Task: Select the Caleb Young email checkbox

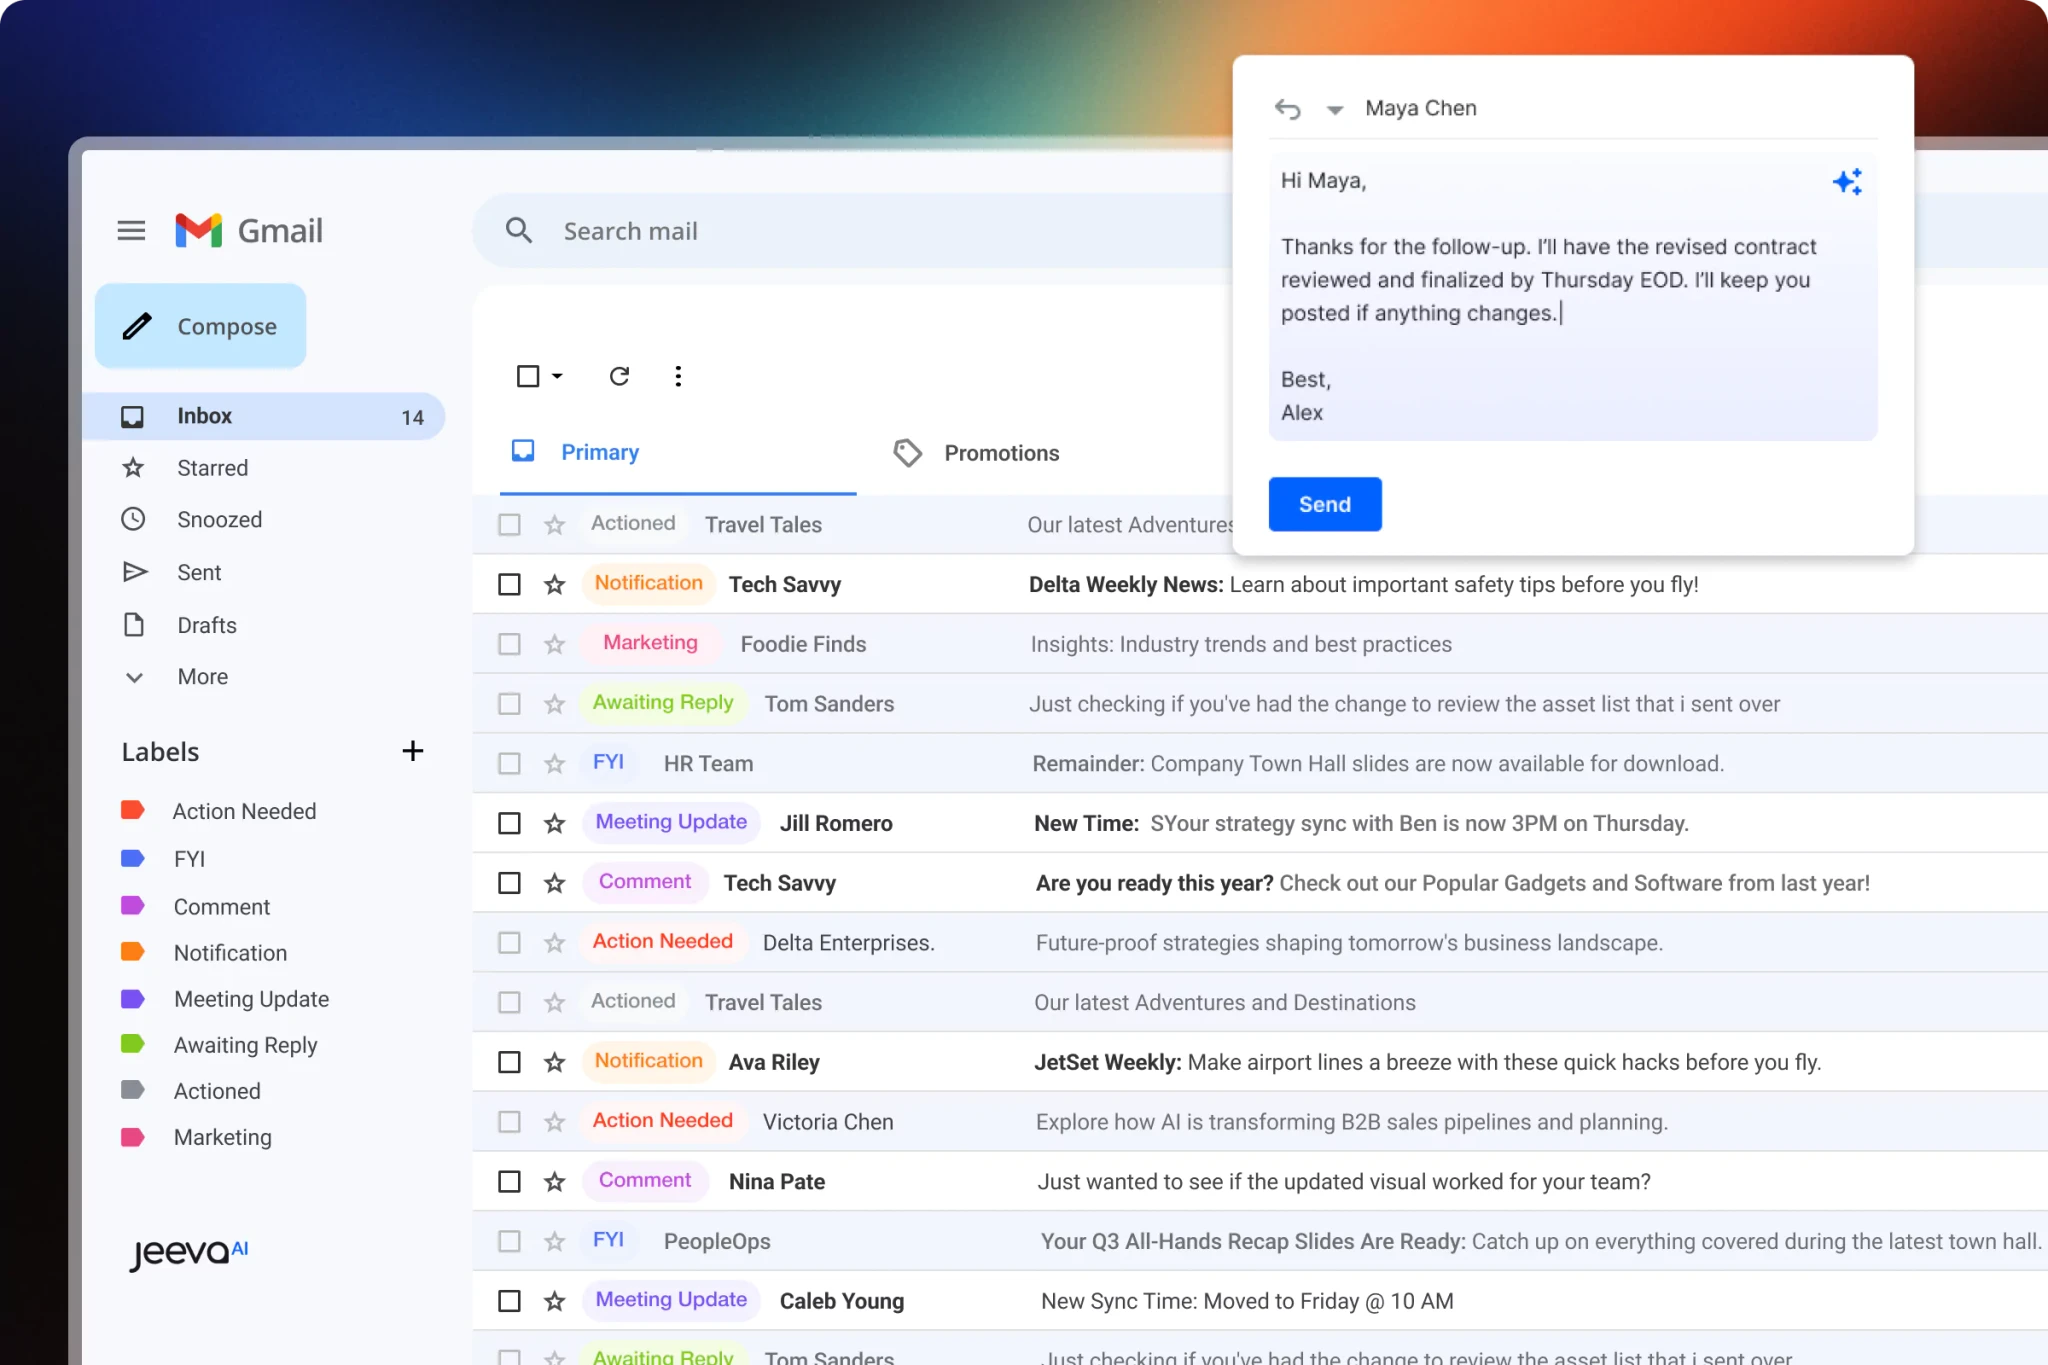Action: (x=510, y=1301)
